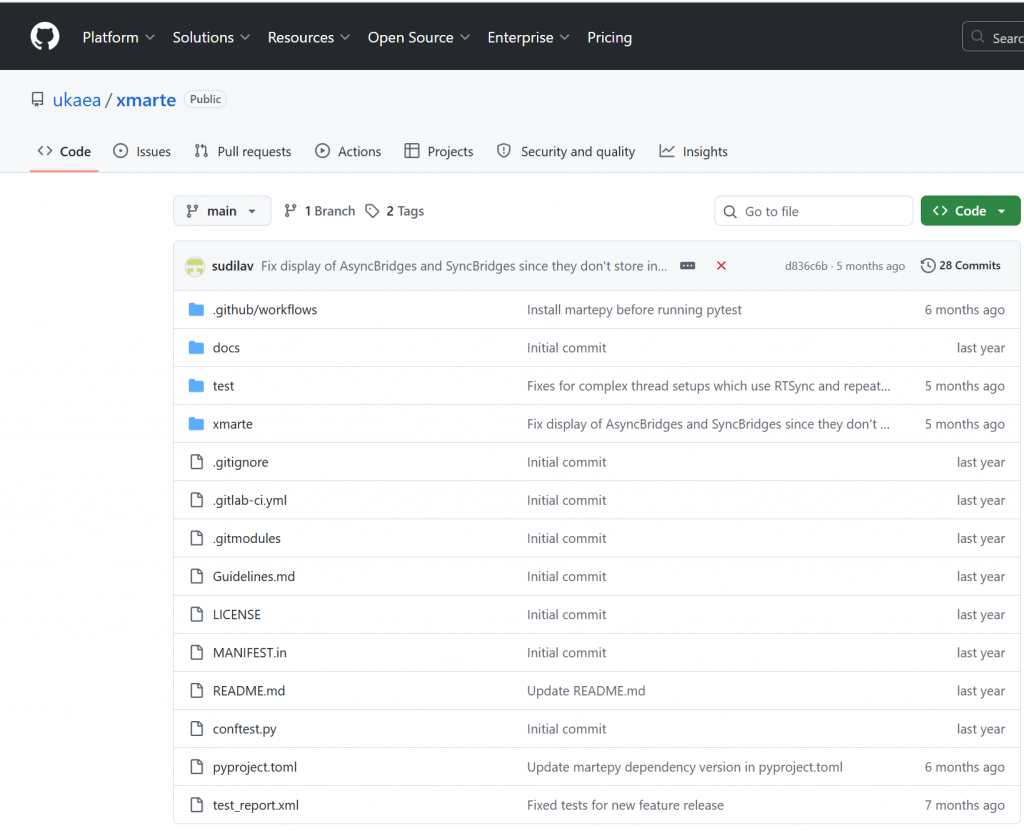Open the Pricing page link
Viewport: 1024px width, 831px height.
point(609,37)
